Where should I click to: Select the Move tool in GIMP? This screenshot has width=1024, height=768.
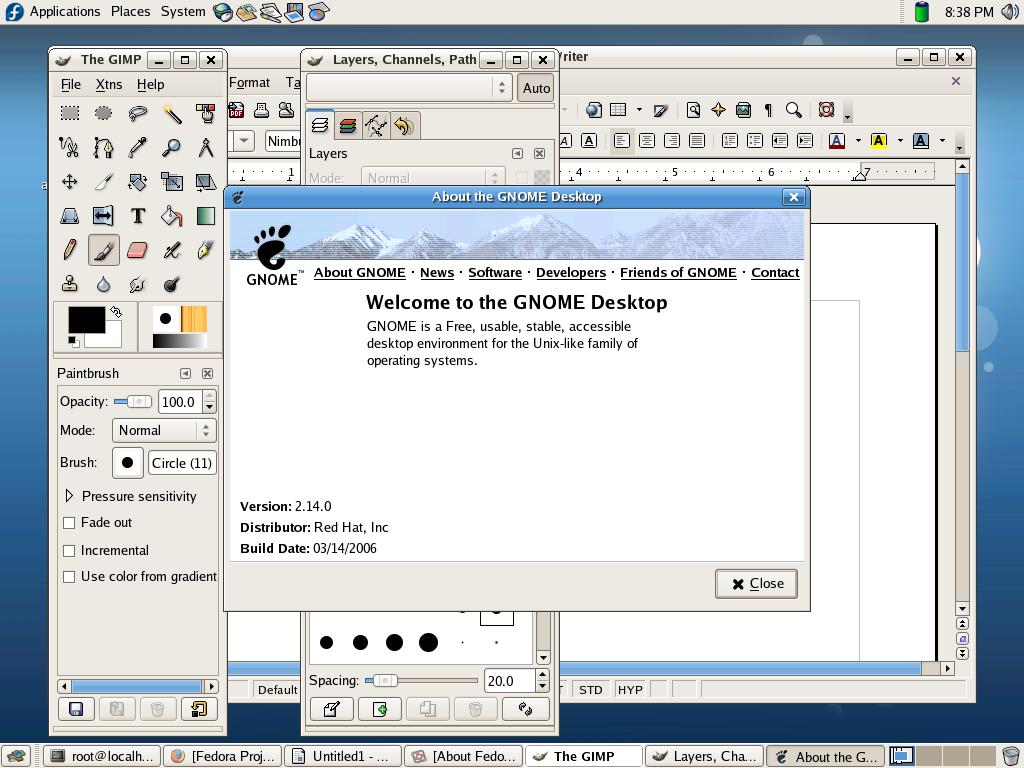click(69, 182)
